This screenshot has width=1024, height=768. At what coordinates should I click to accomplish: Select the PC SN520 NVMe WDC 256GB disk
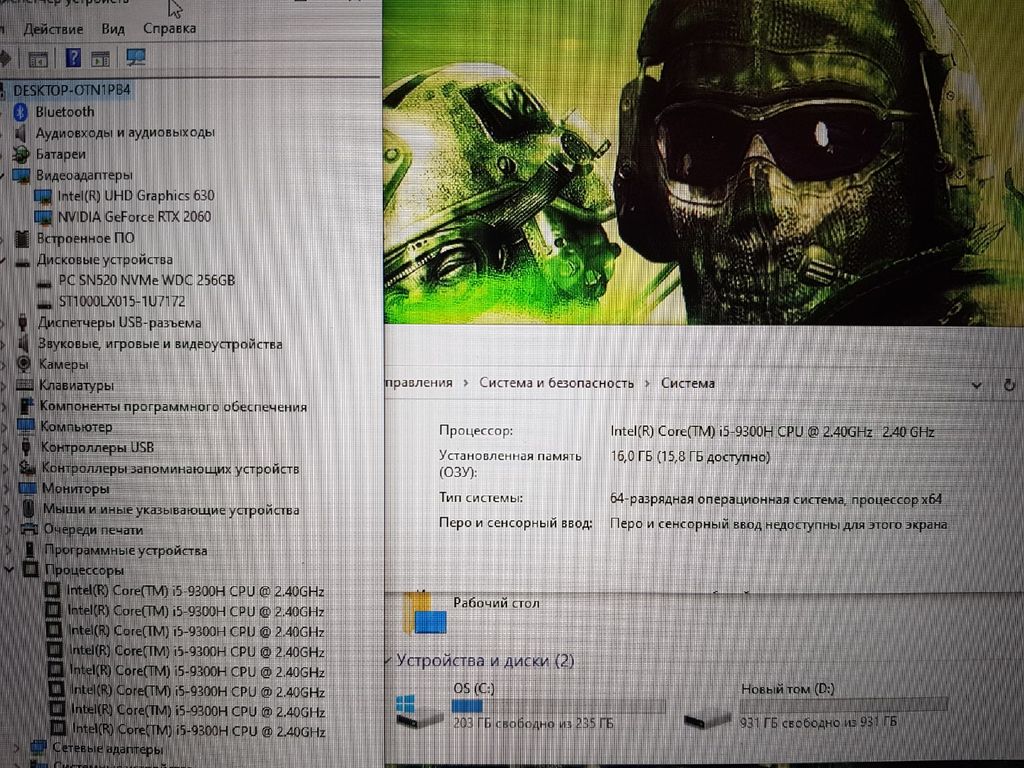pyautogui.click(x=146, y=280)
